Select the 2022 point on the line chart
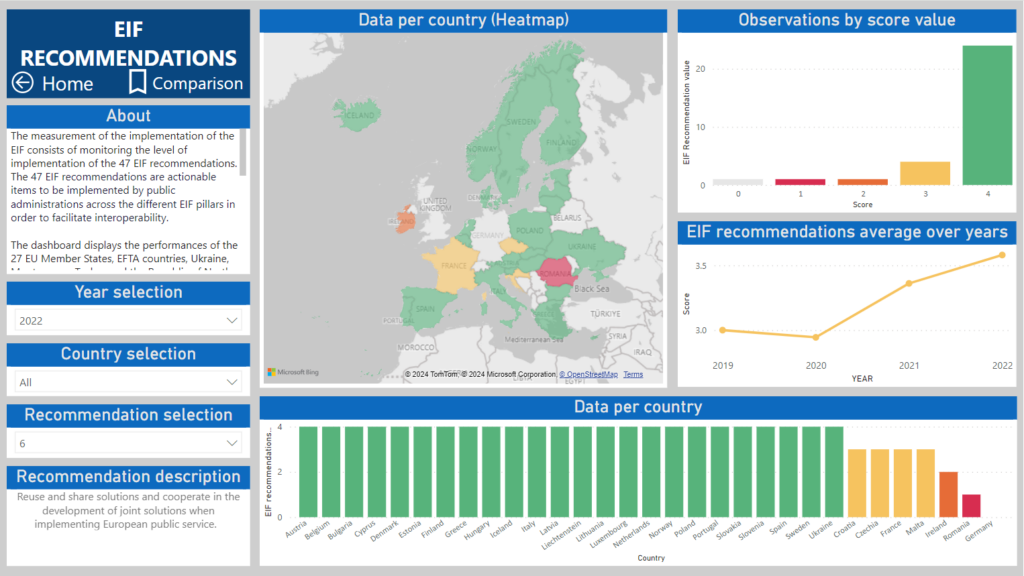Screen dimensions: 1024x576 pos(1002,255)
